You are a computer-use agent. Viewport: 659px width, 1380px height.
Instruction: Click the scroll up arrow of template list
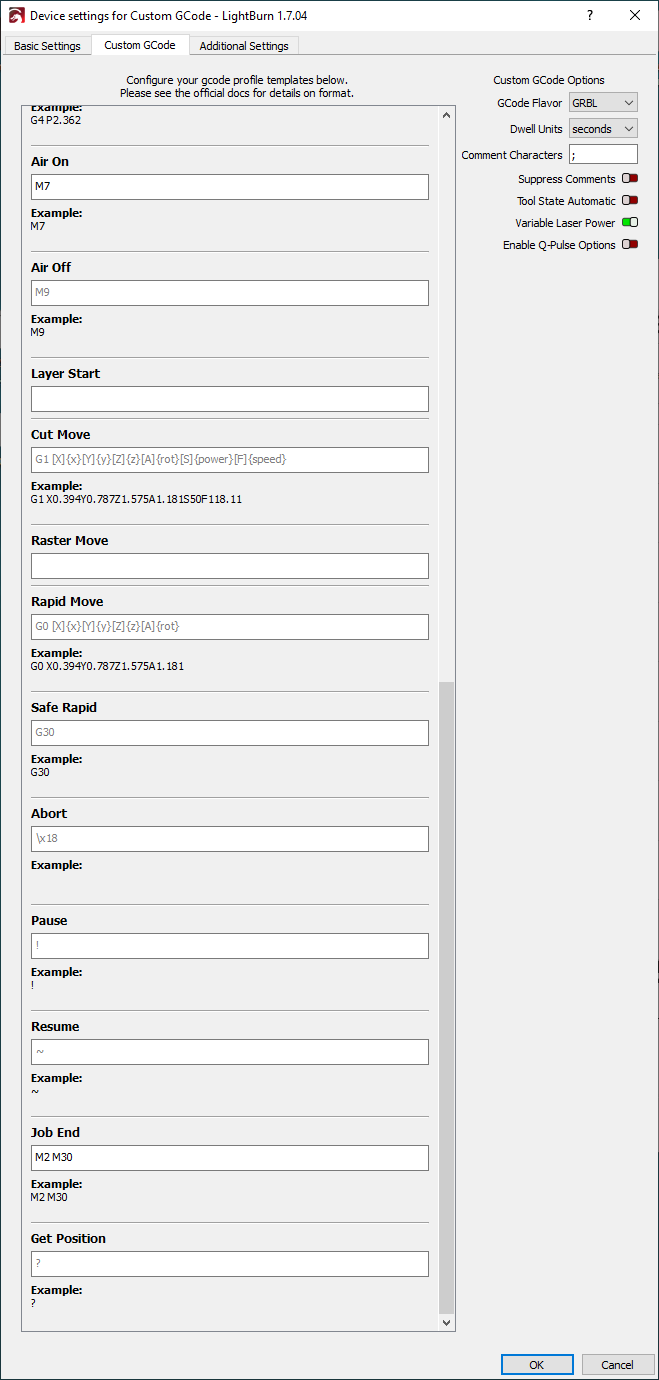pyautogui.click(x=446, y=115)
